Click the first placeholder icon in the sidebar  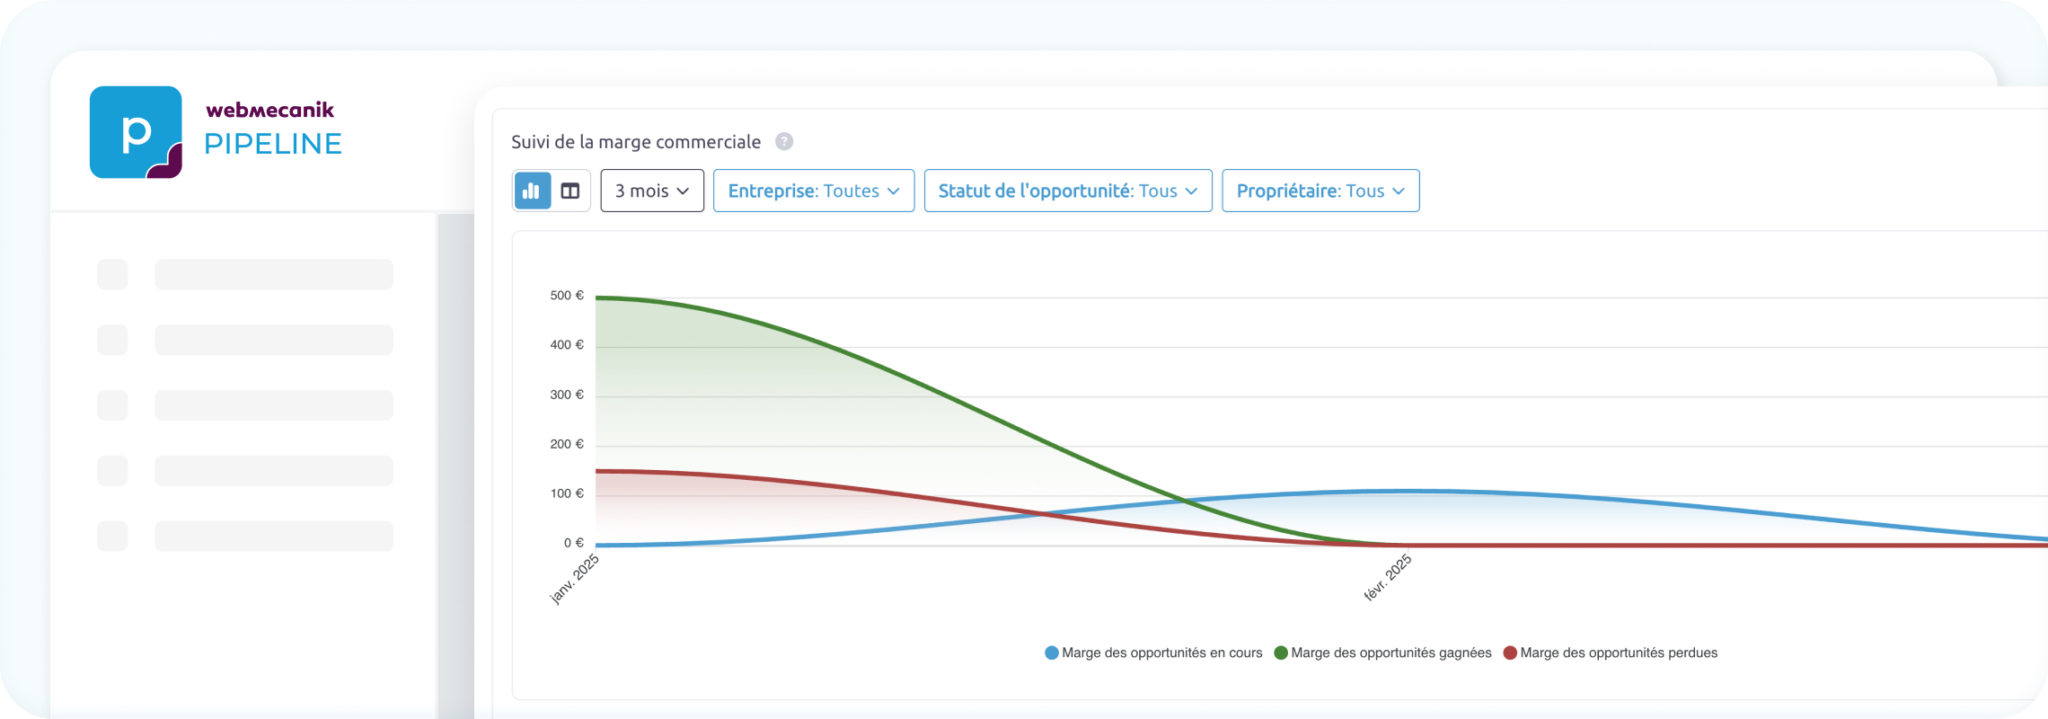tap(112, 274)
